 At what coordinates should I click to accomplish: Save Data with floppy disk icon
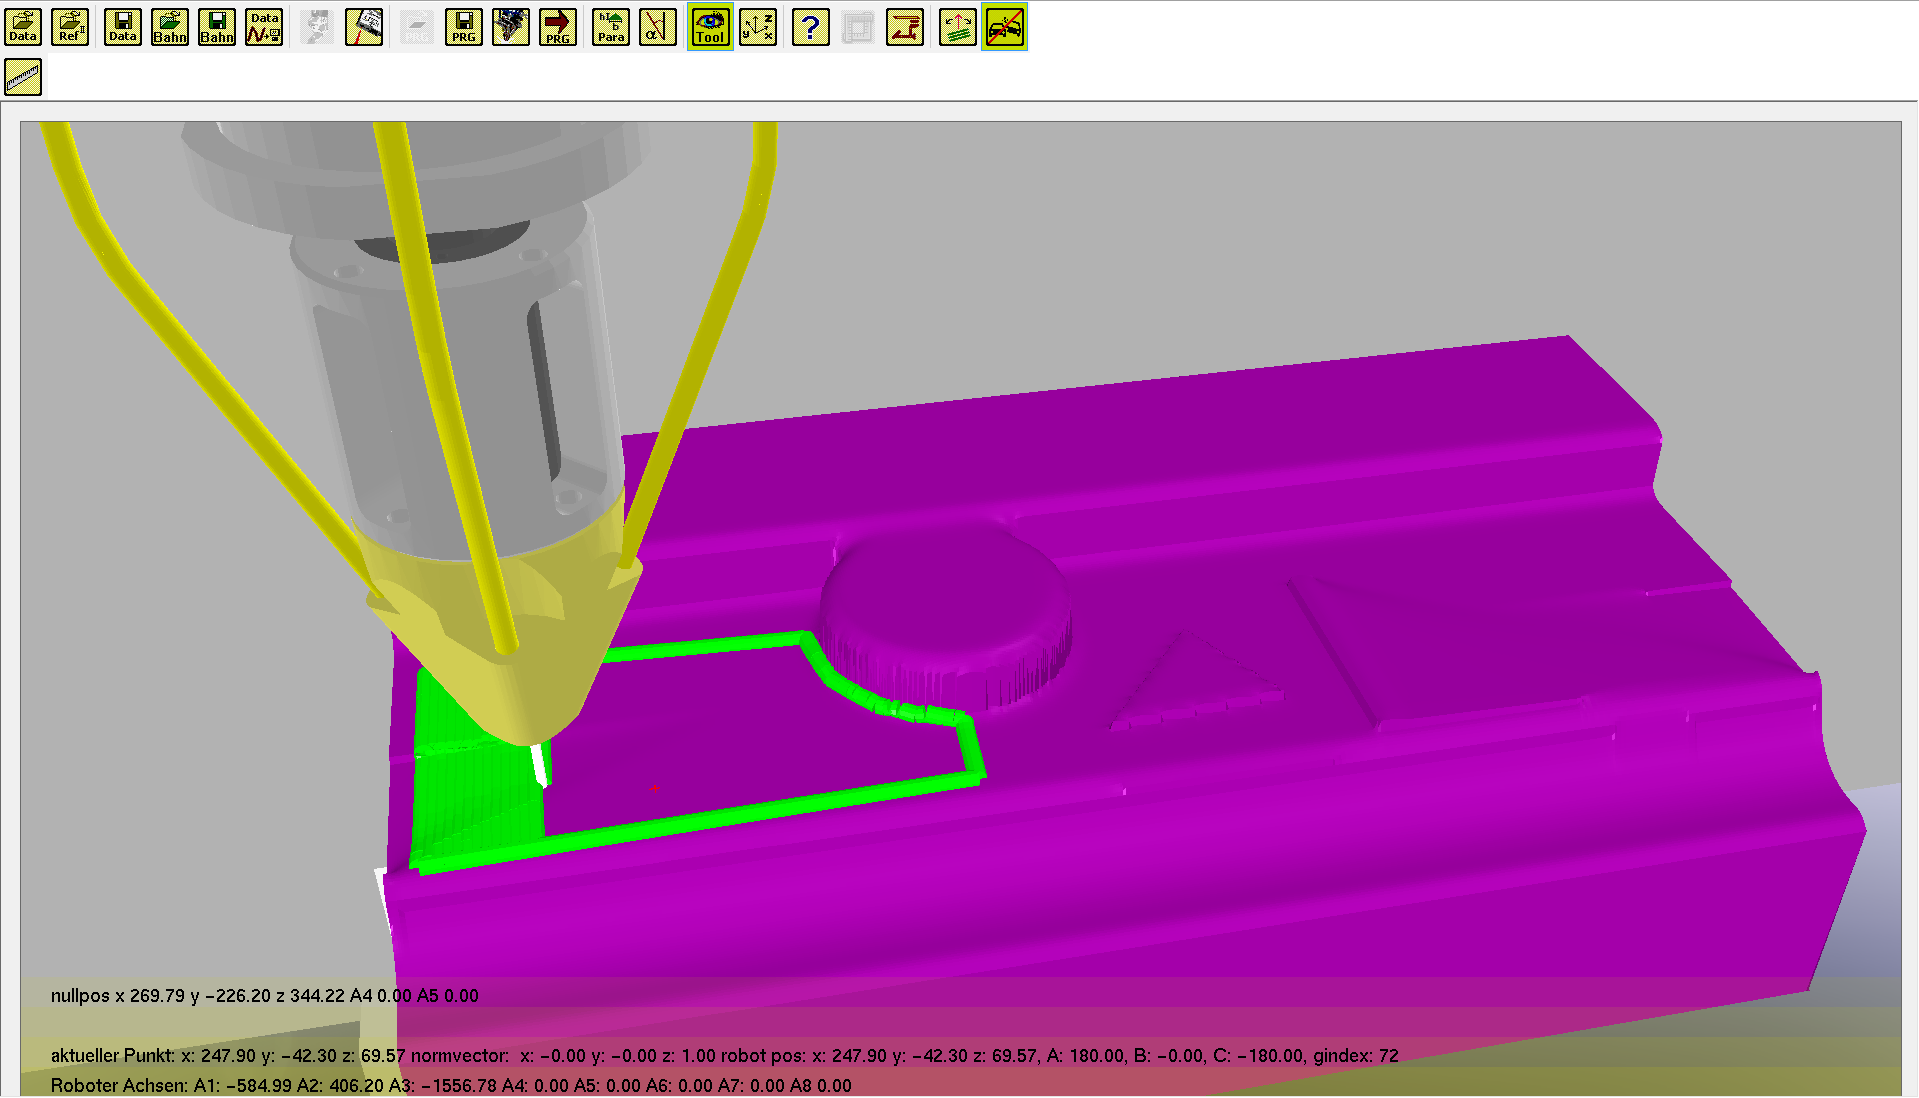(x=123, y=27)
